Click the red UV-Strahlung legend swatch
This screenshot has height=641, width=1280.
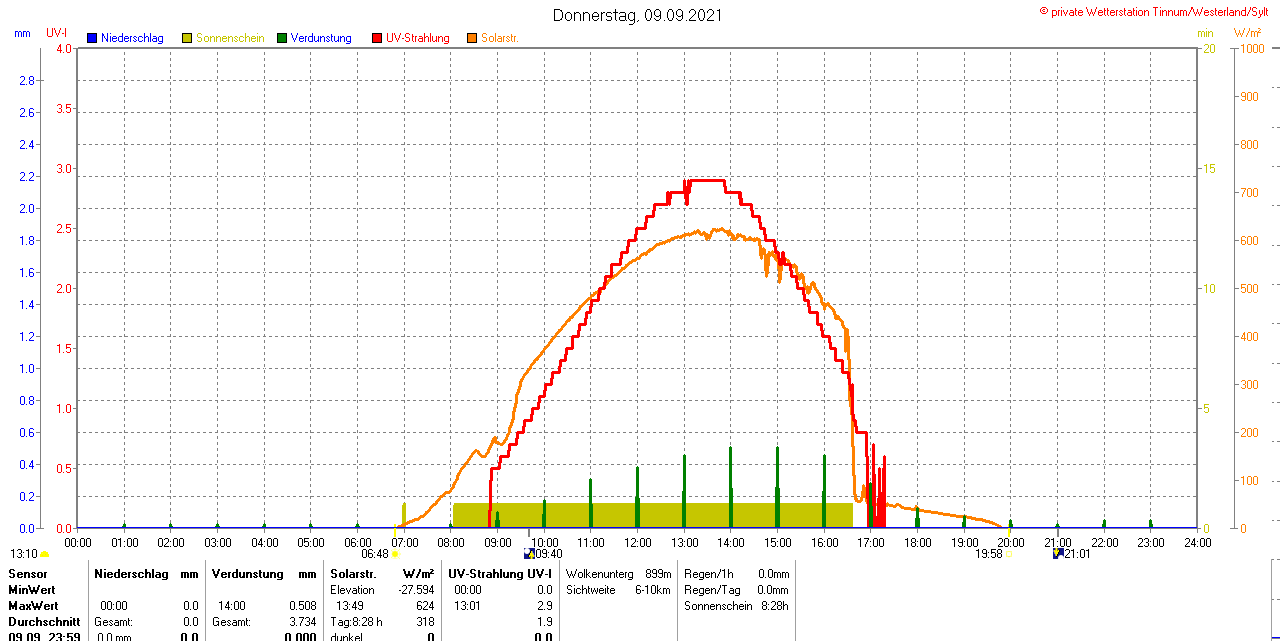click(377, 38)
